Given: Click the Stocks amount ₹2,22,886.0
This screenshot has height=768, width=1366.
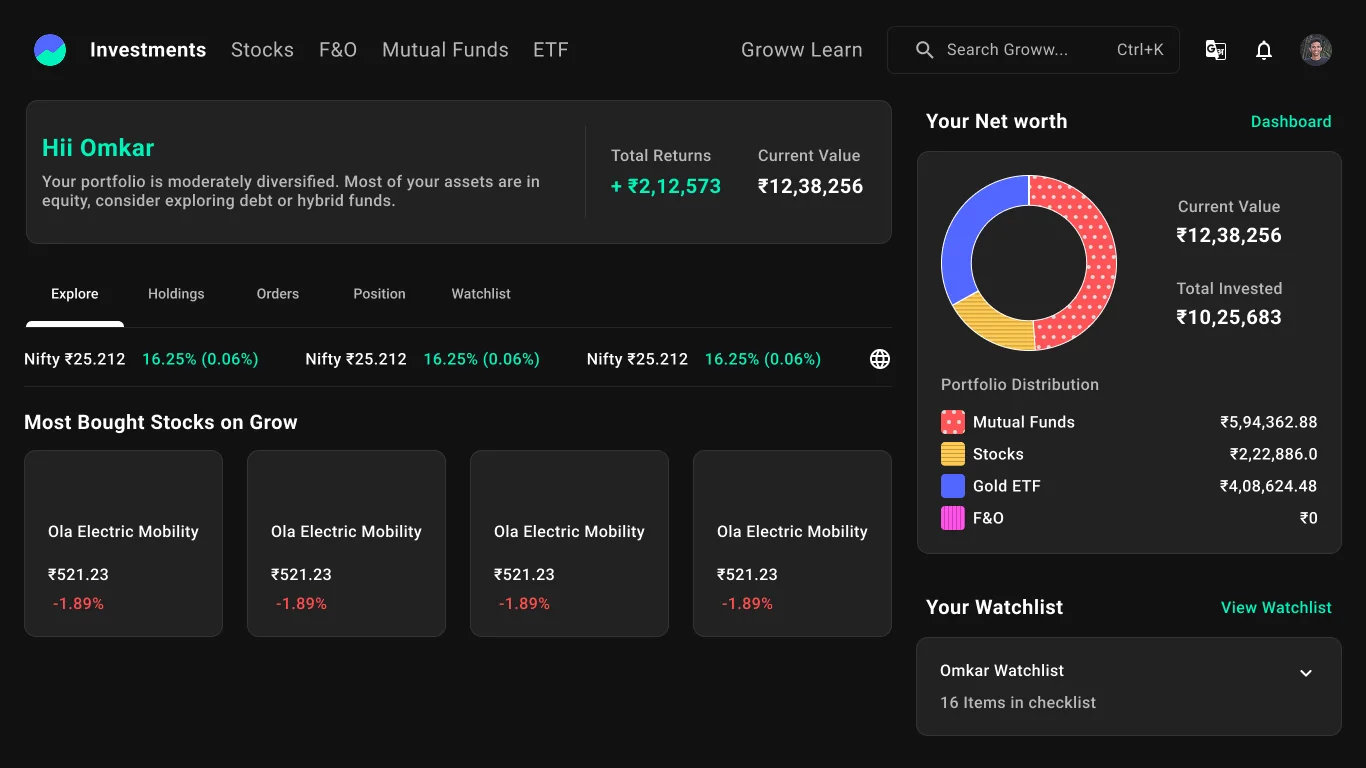Looking at the screenshot, I should [1274, 454].
